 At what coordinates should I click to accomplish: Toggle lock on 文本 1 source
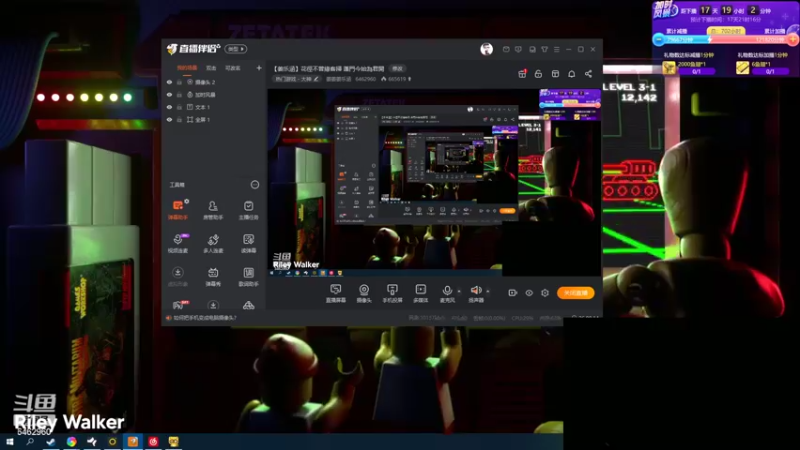[x=179, y=107]
